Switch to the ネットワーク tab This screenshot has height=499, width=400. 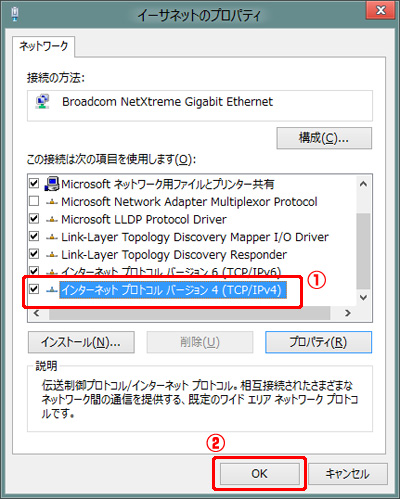44,46
